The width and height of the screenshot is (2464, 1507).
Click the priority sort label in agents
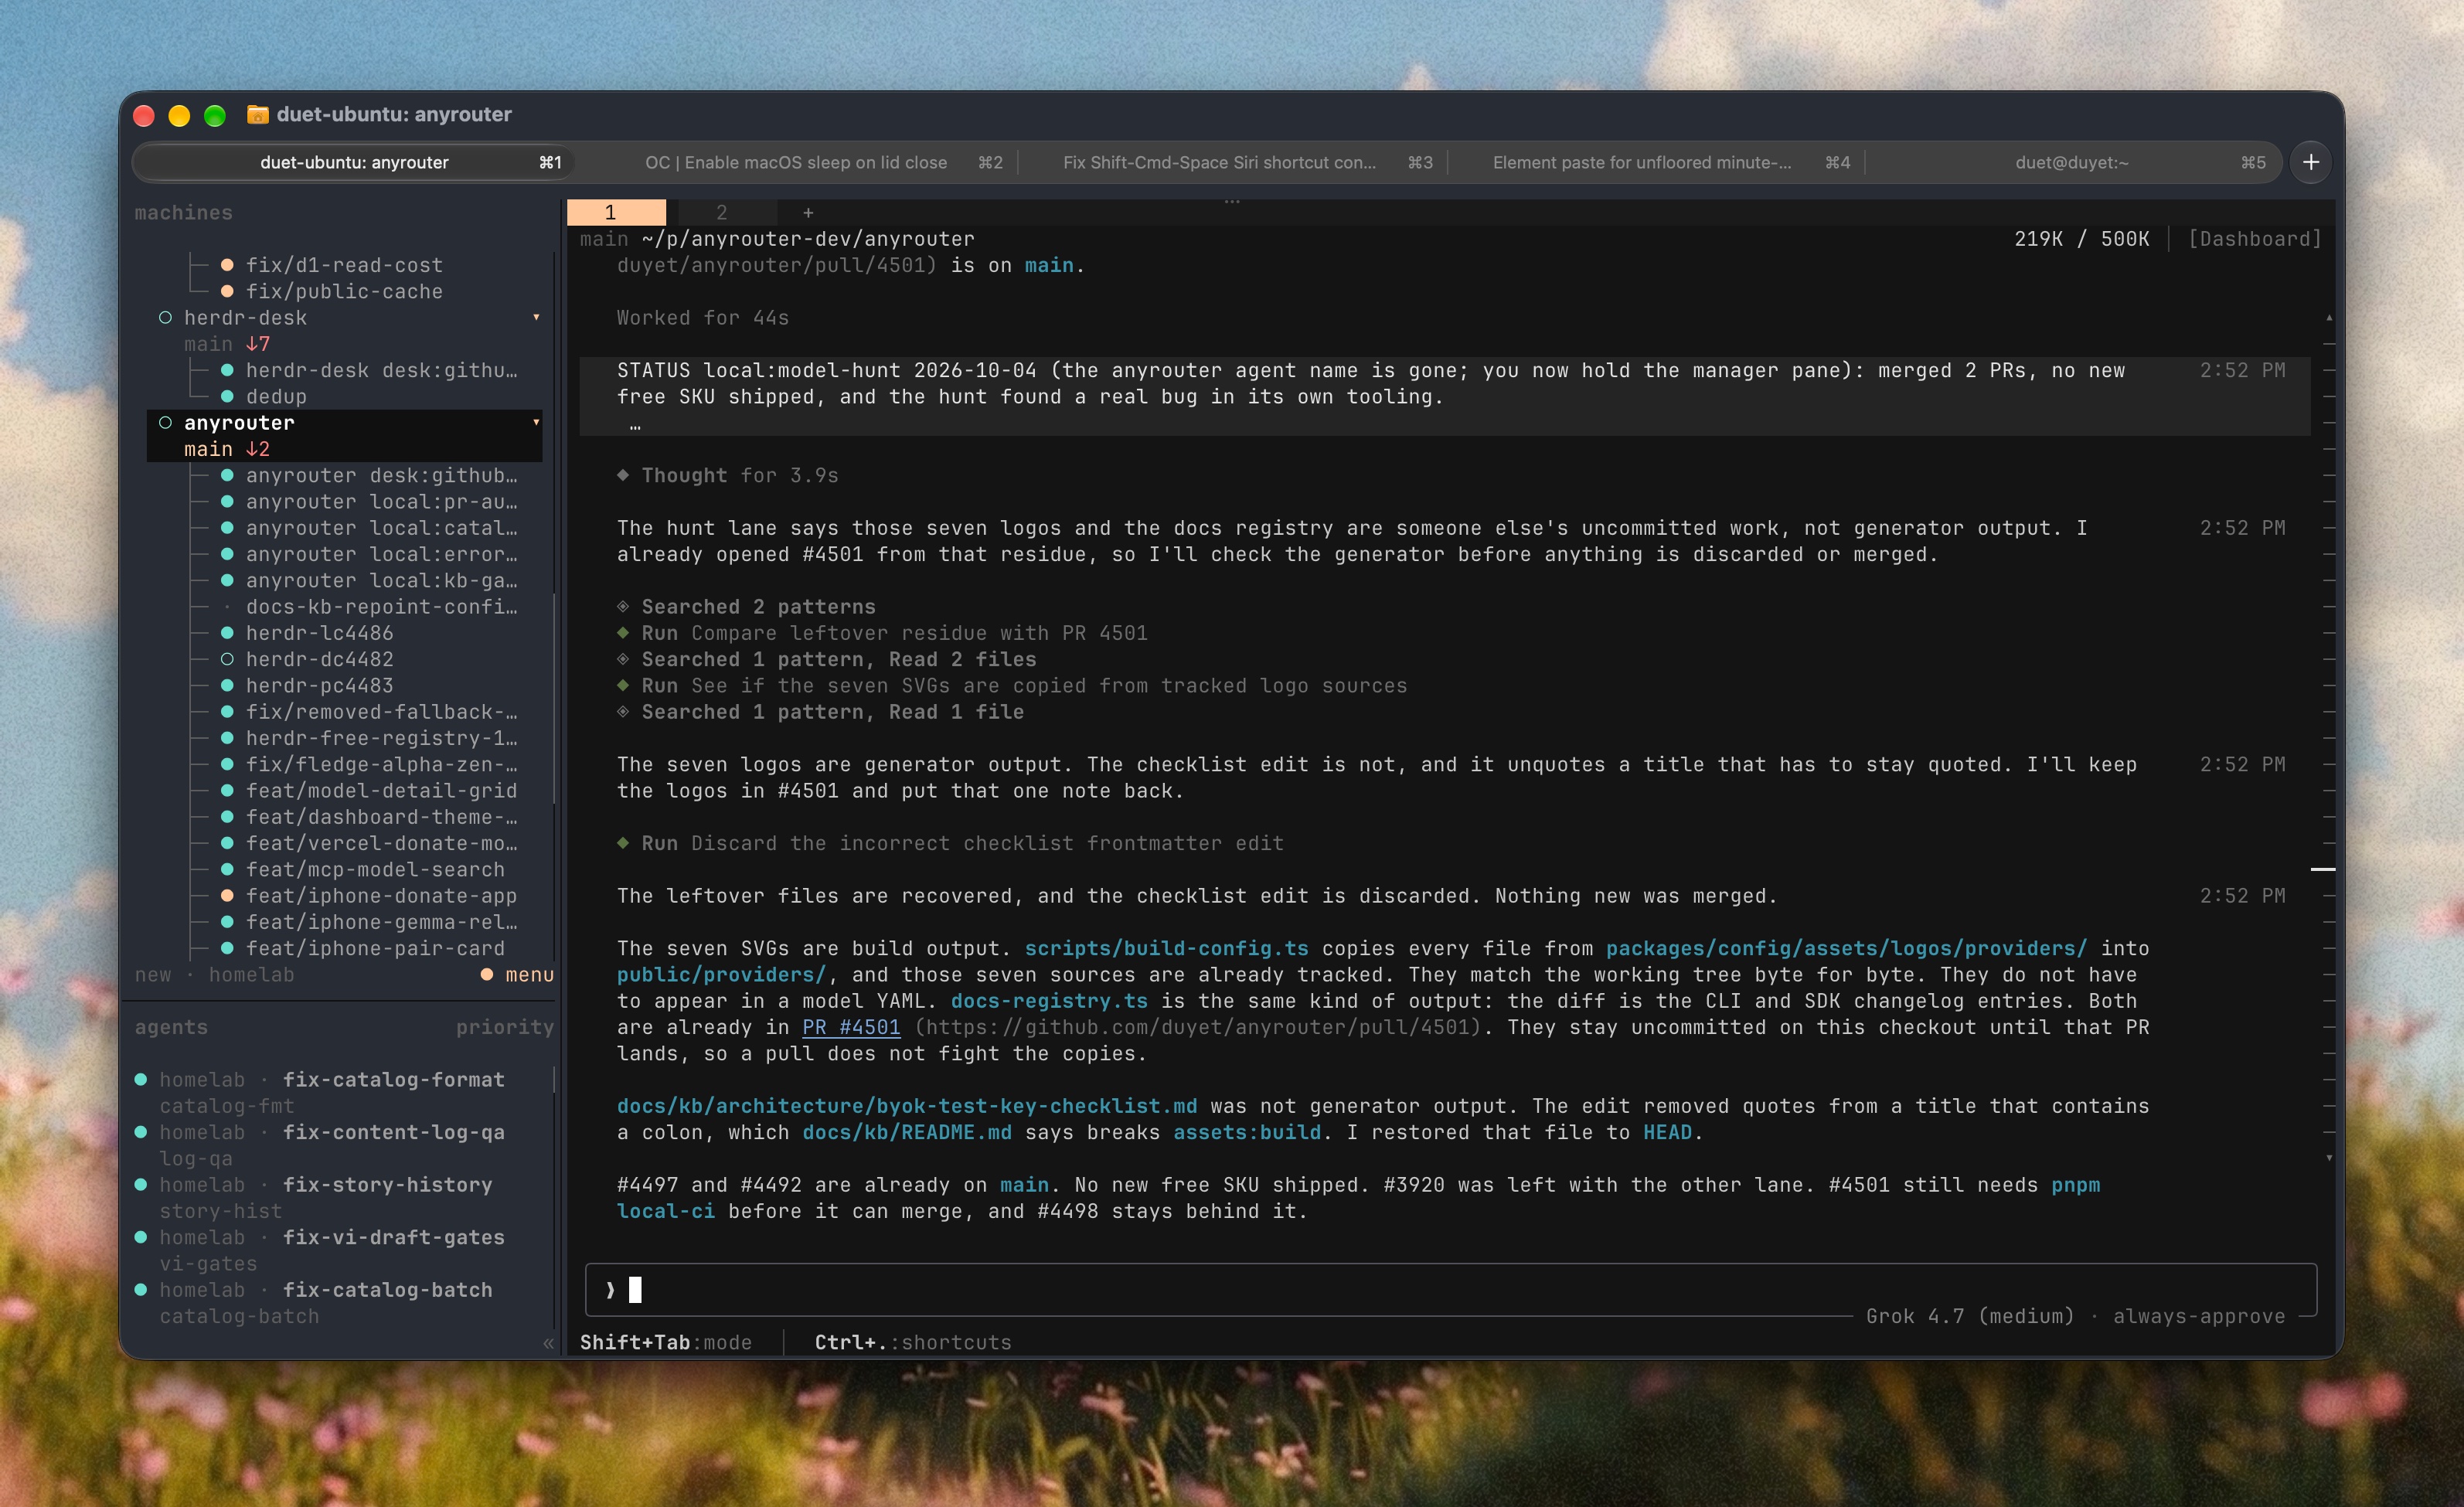click(x=504, y=1027)
